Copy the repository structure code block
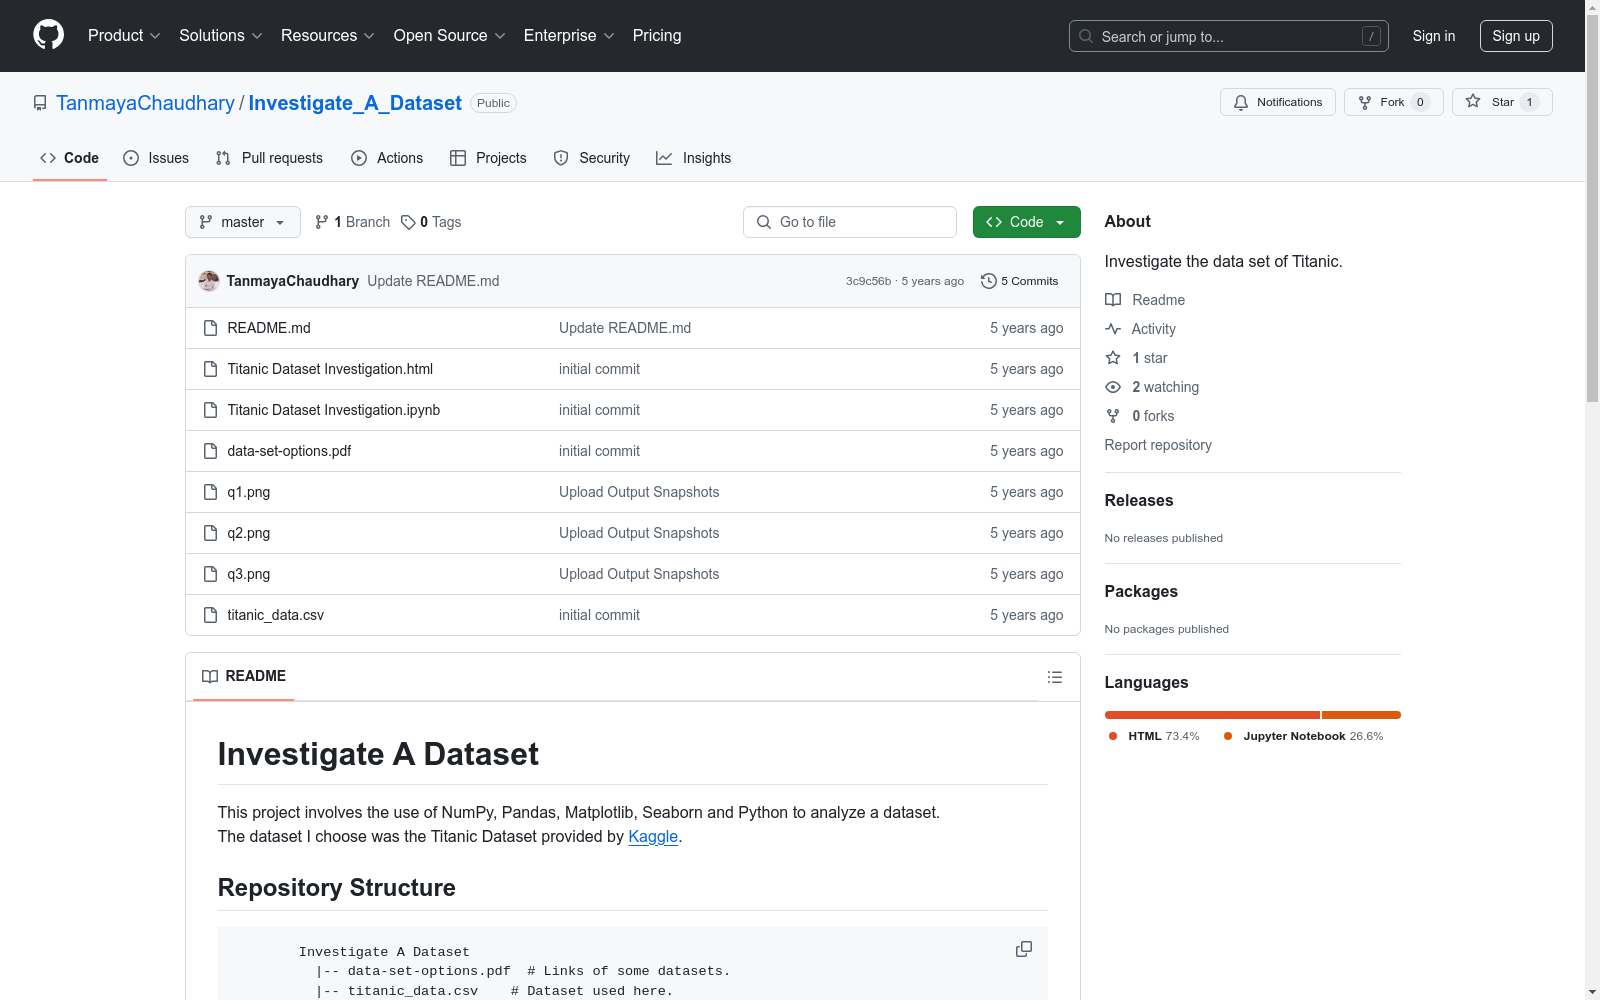Viewport: 1600px width, 1000px height. click(x=1024, y=949)
